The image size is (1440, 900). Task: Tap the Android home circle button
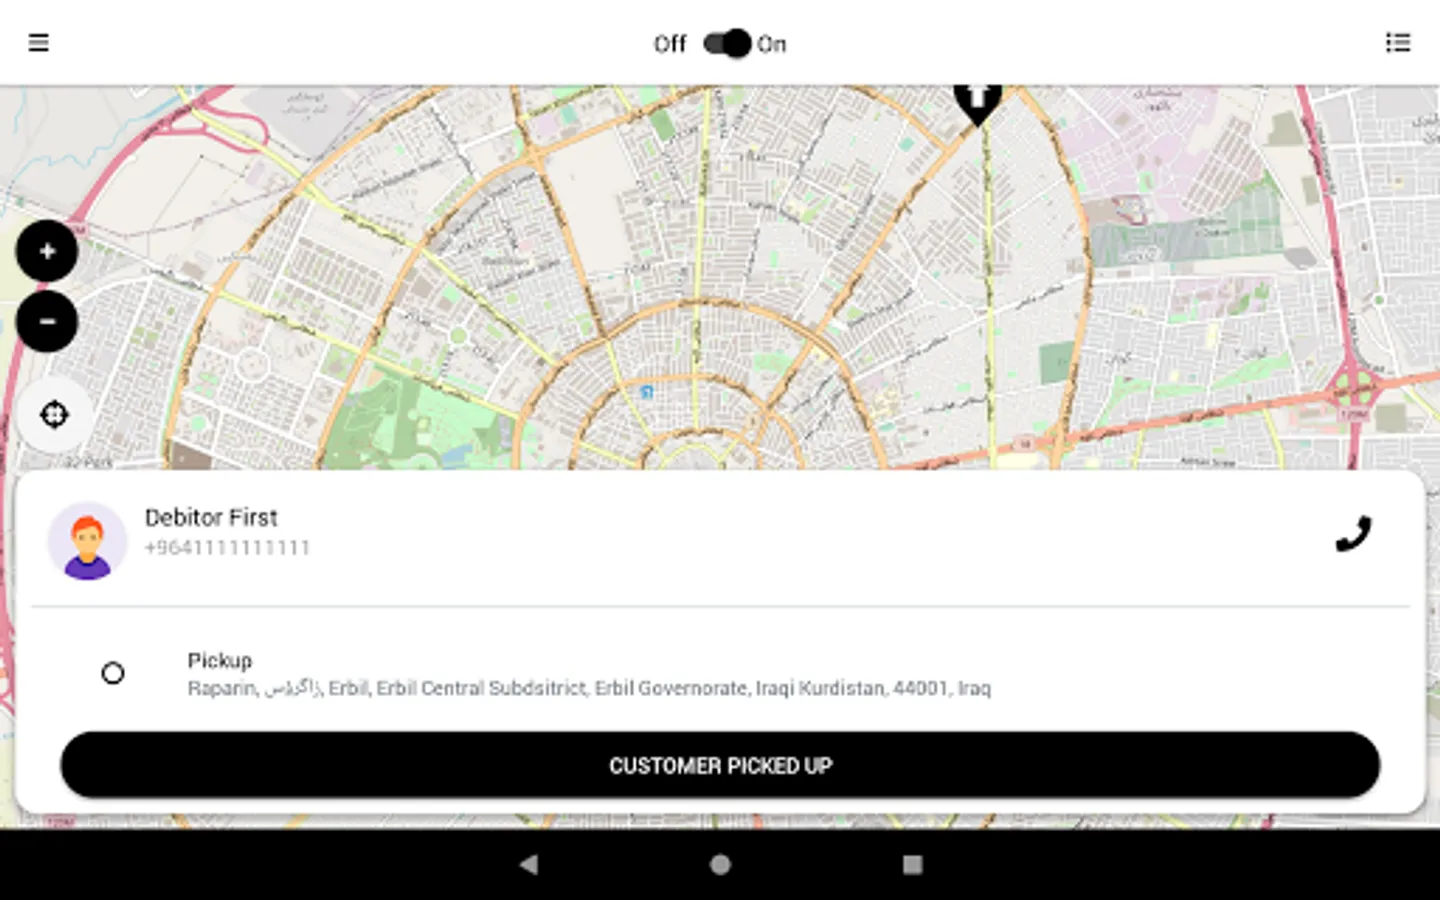pos(720,865)
